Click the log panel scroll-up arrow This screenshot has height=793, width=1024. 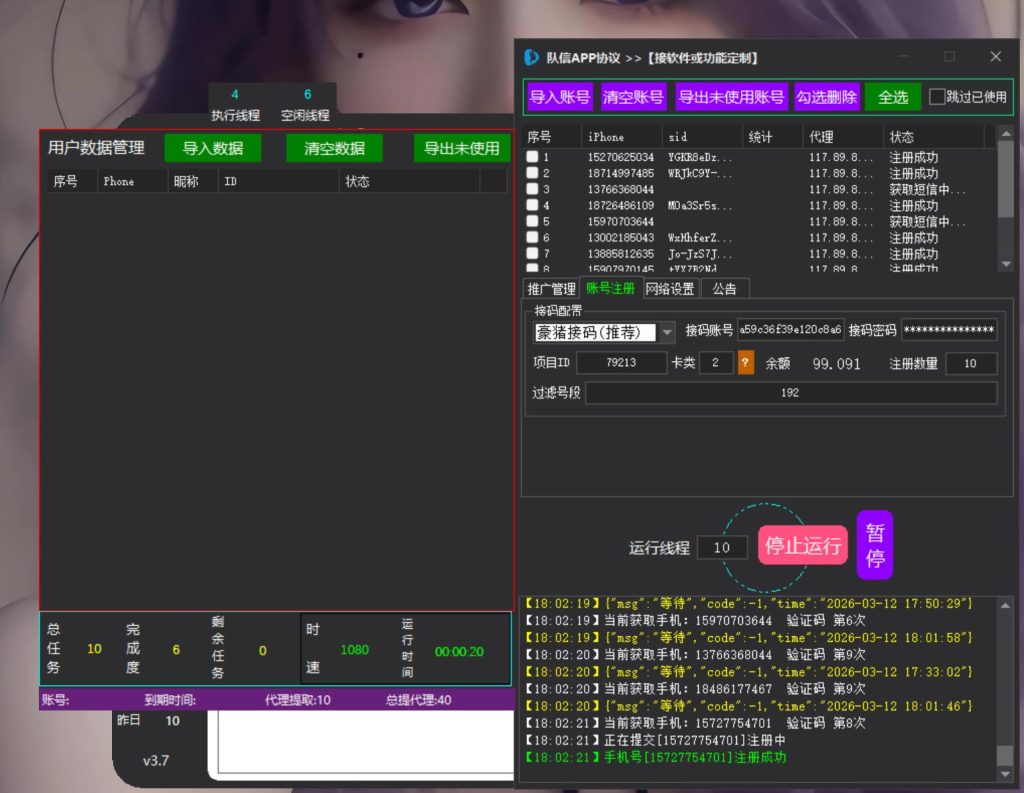click(x=1005, y=604)
